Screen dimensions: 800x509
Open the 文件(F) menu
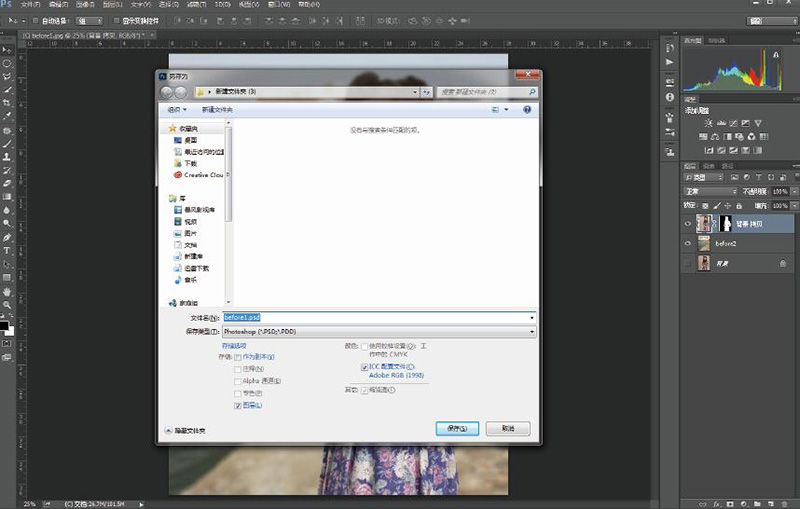tap(30, 5)
